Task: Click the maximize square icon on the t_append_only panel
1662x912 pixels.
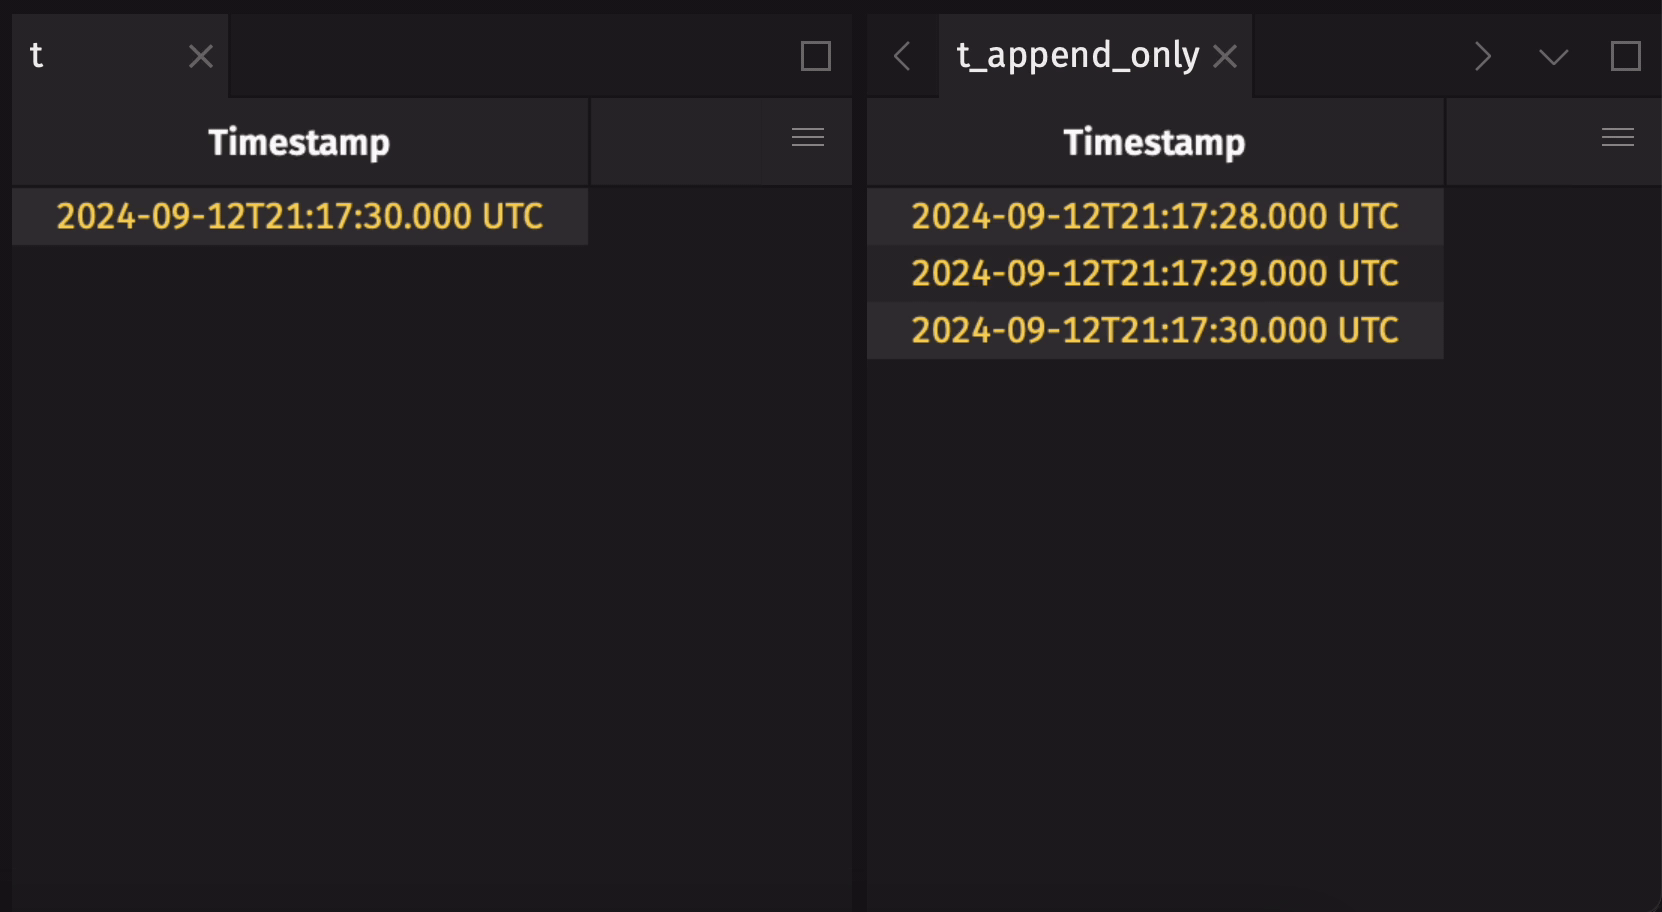Action: [1628, 57]
